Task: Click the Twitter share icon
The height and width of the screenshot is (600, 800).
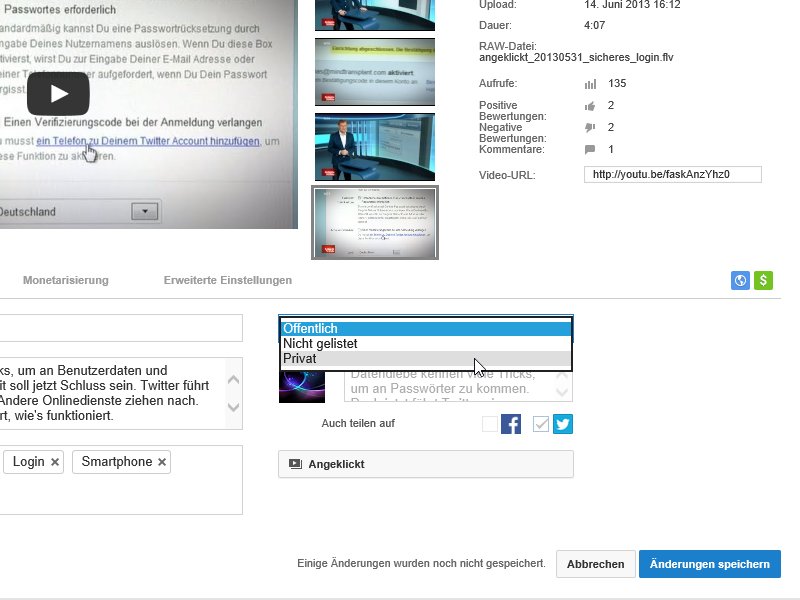Action: [x=563, y=424]
